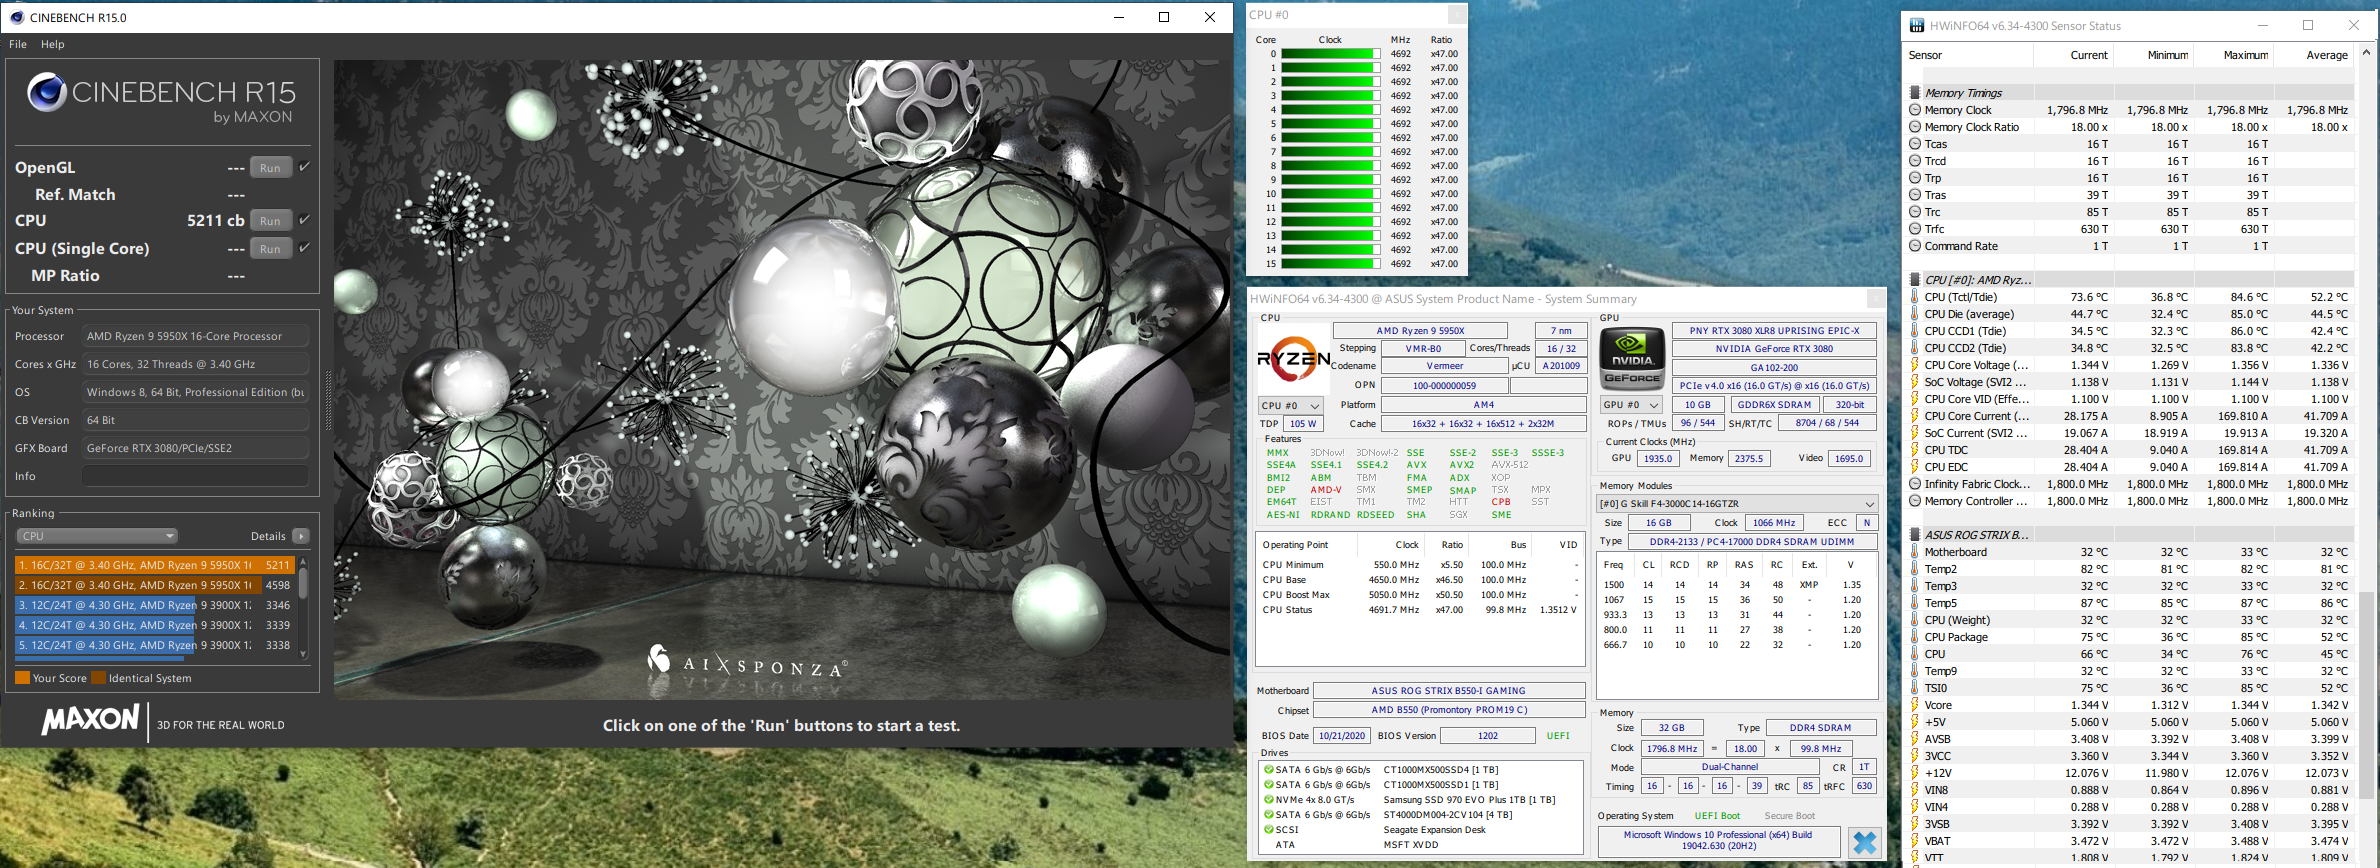Image resolution: width=2380 pixels, height=868 pixels.
Task: Open the File menu in Cinebench
Action: 18,44
